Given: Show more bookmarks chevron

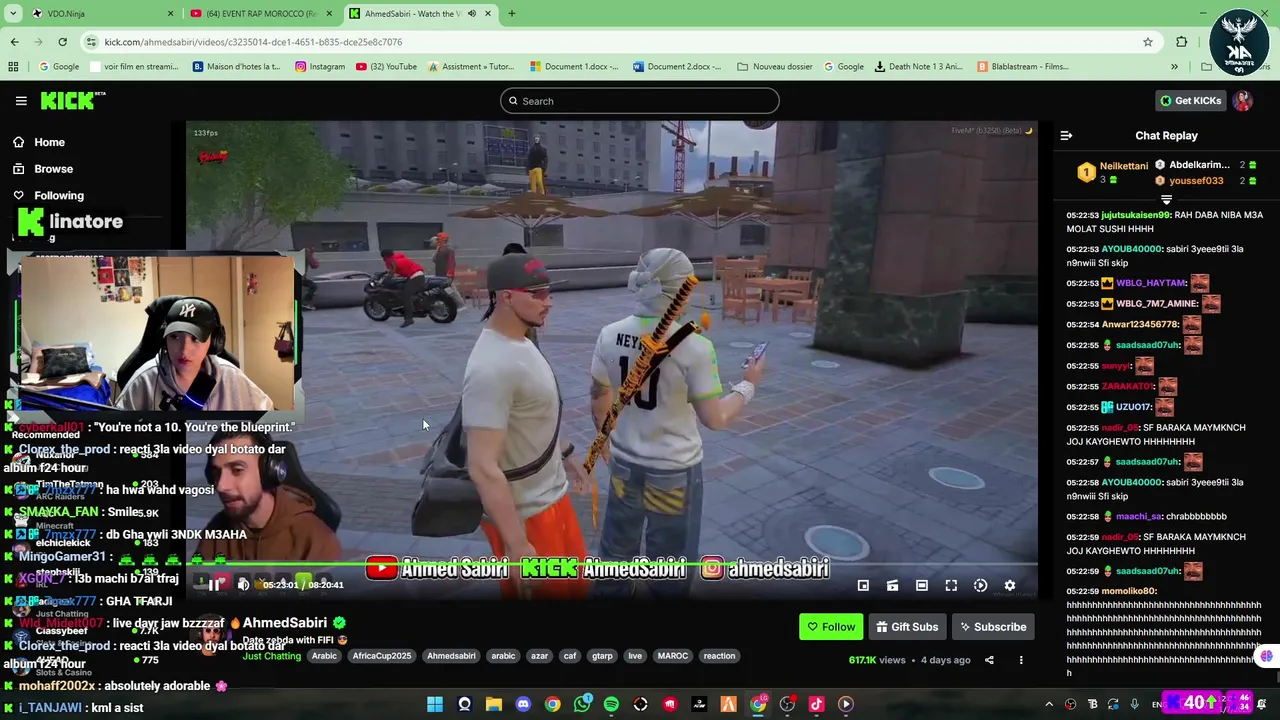Looking at the screenshot, I should click(x=1174, y=67).
